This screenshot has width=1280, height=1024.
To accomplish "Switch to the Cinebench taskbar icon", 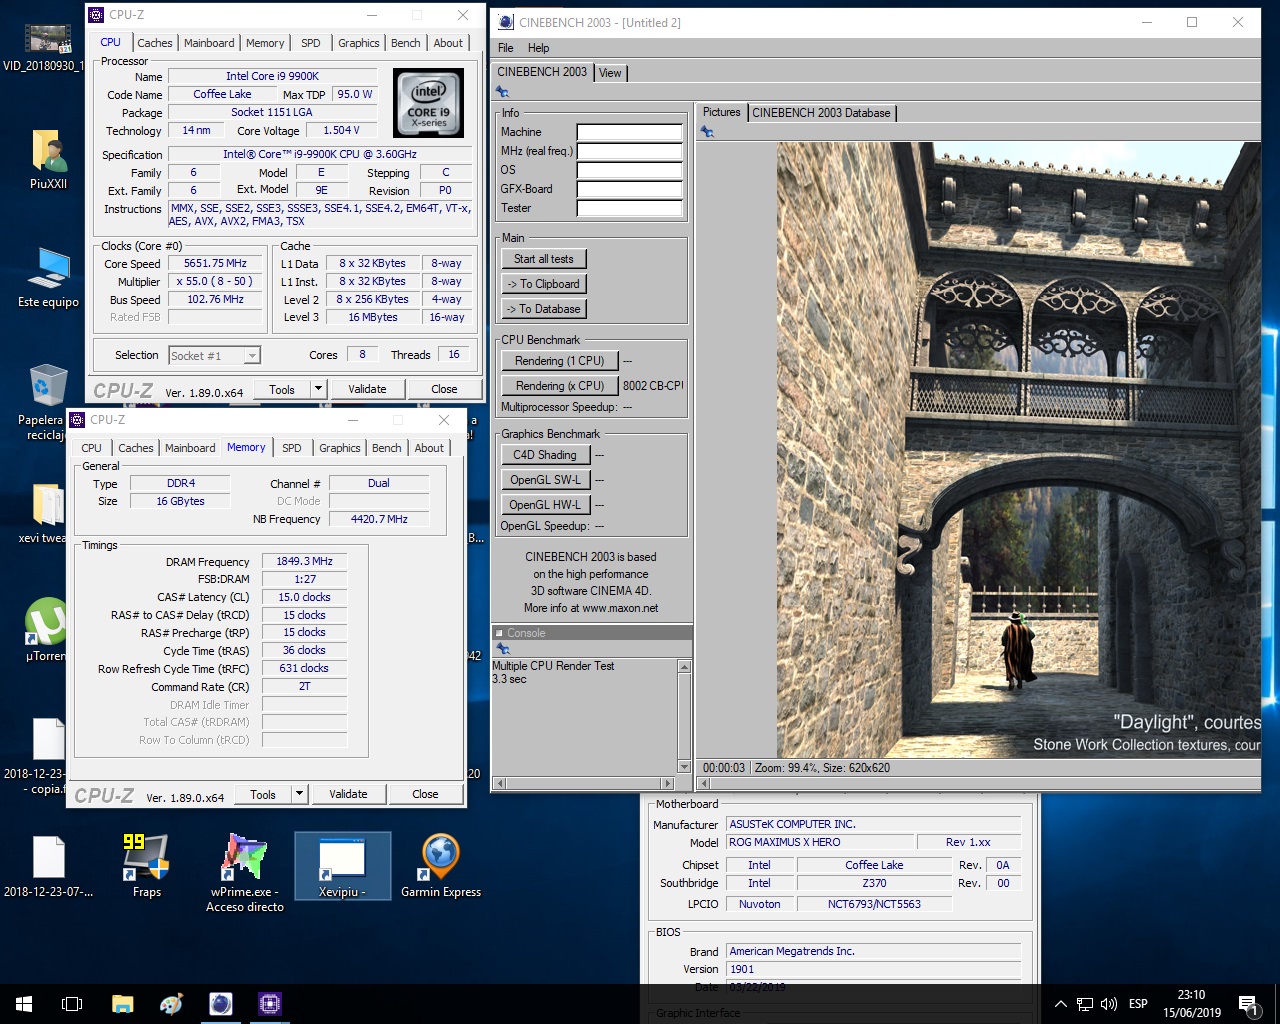I will click(x=220, y=1003).
